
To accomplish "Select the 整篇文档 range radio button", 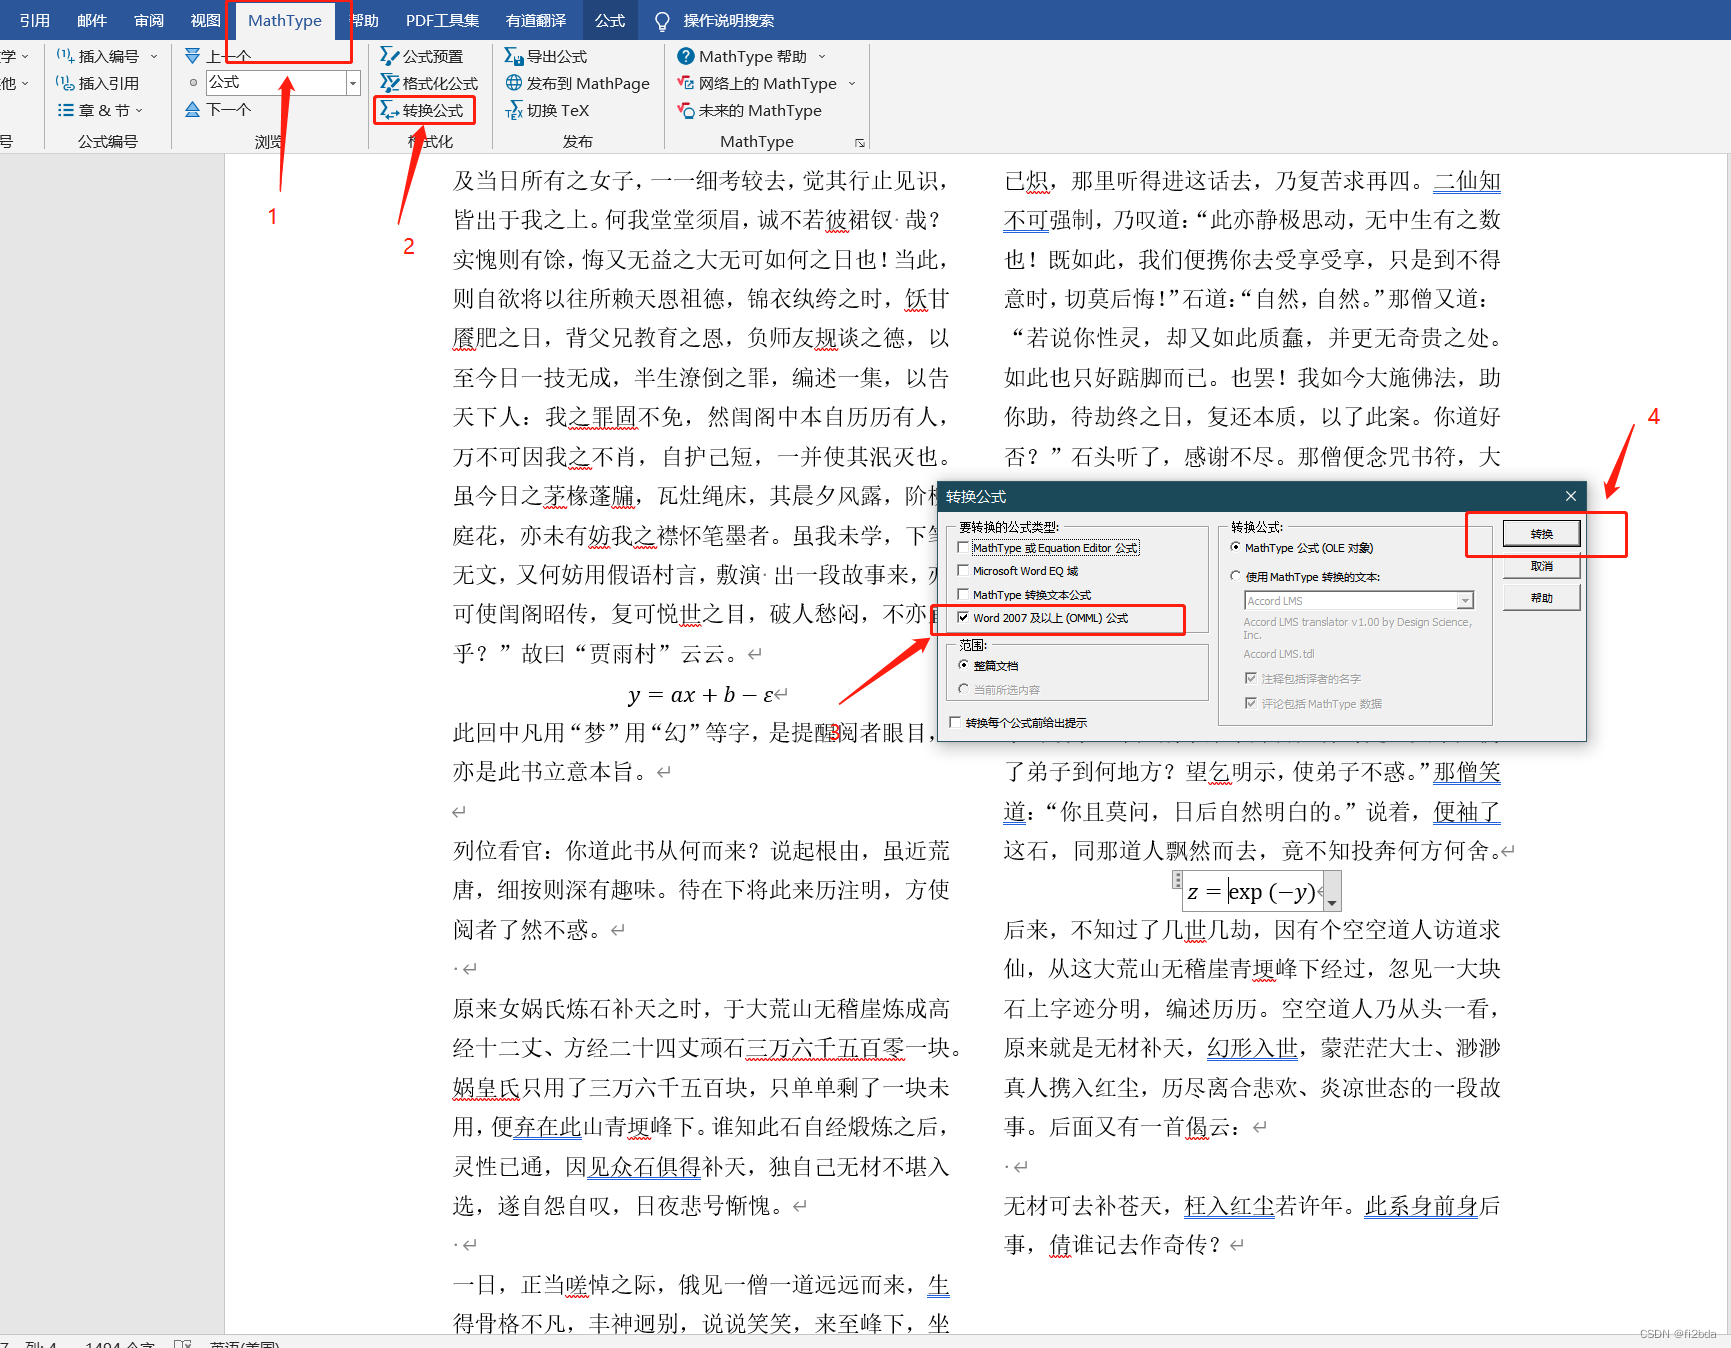I will coord(964,665).
